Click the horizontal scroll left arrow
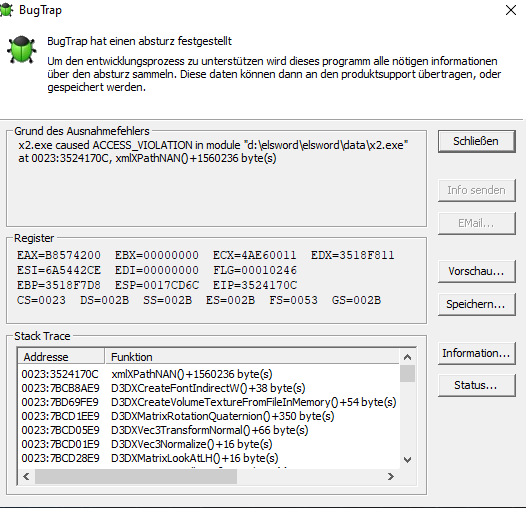 coord(26,476)
